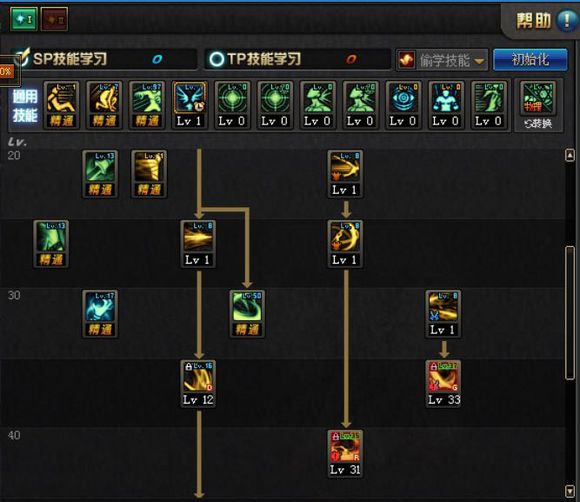The image size is (580, 502).
Task: Click the Lv 31 locked skill icon
Action: point(345,454)
